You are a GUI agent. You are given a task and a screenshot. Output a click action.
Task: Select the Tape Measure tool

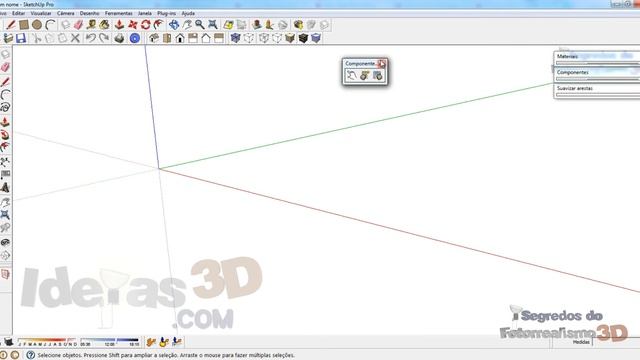tap(91, 25)
